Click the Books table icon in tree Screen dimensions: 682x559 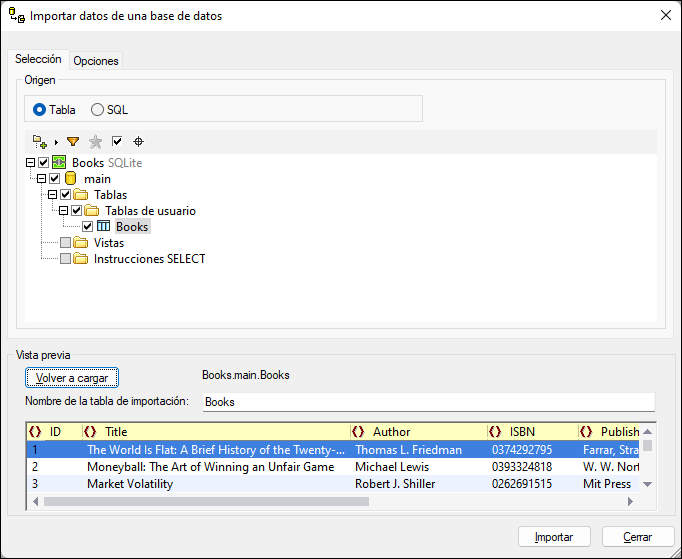103,227
